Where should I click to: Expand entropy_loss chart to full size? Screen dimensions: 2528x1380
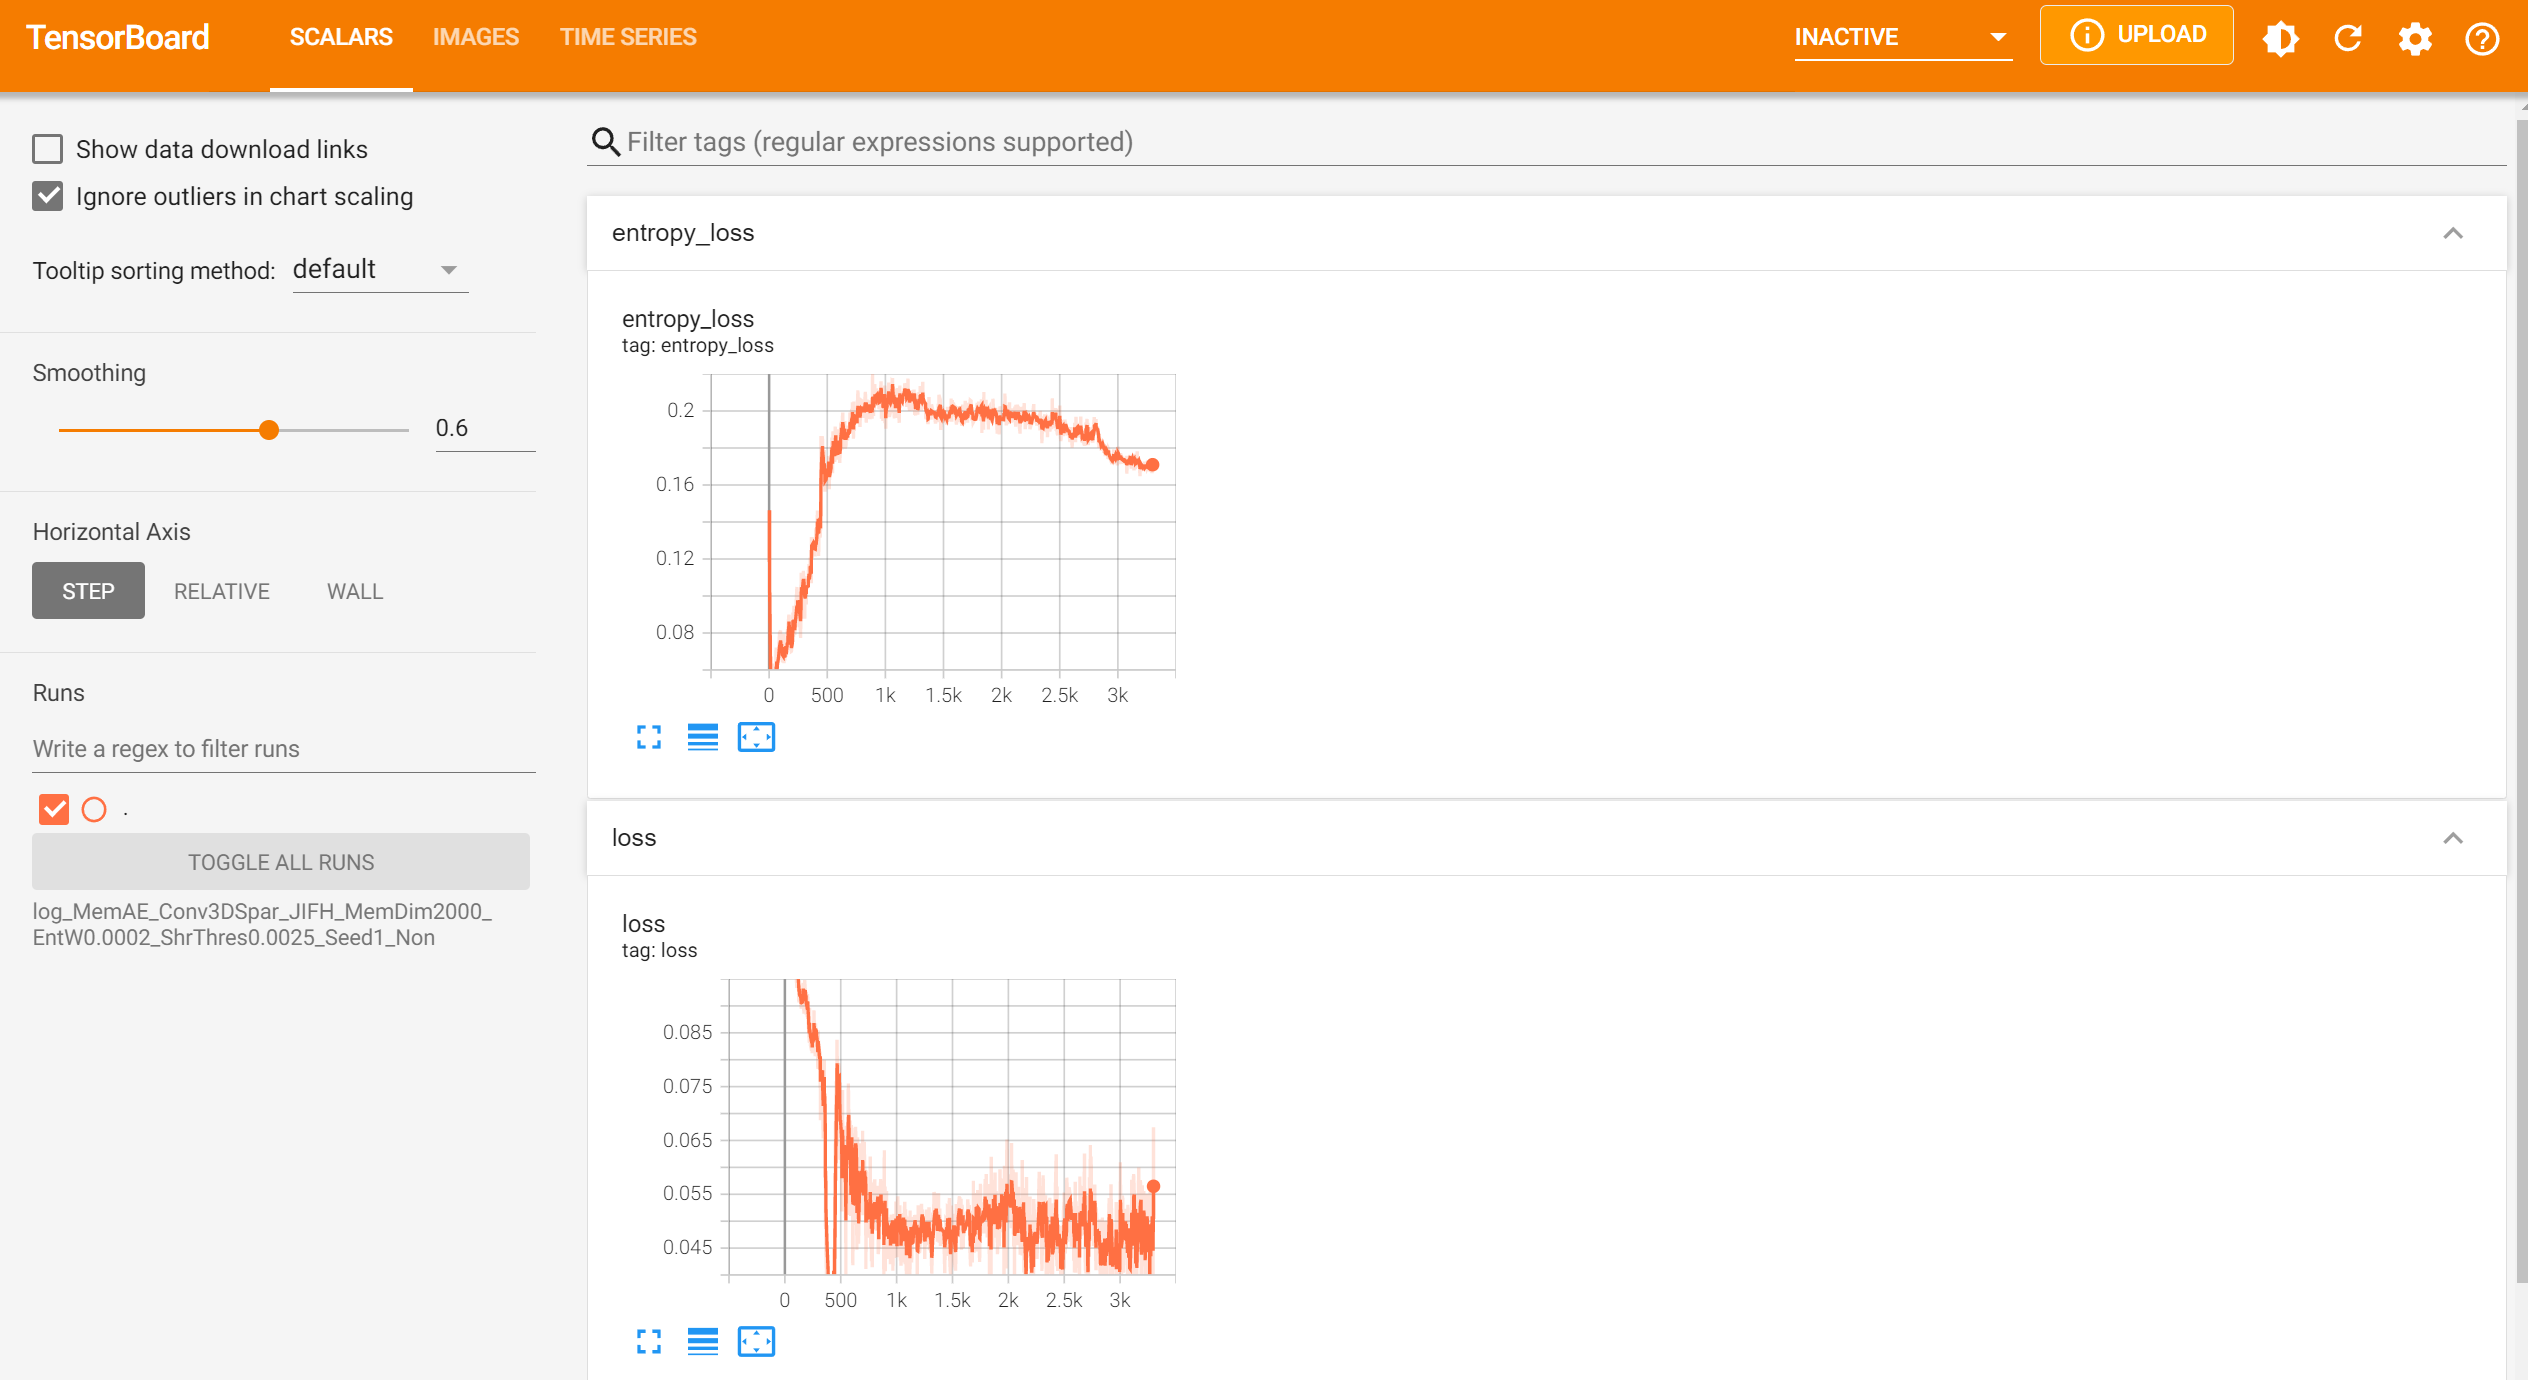point(649,737)
